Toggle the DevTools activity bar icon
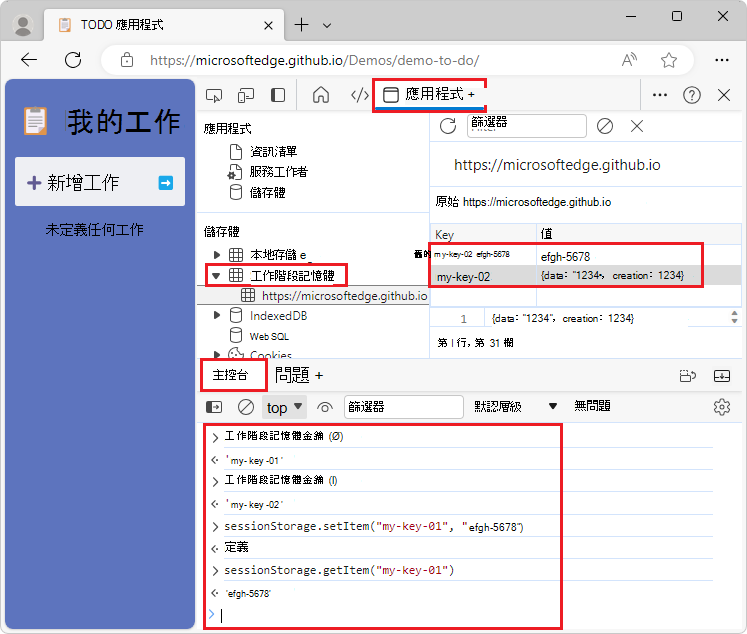 tap(278, 95)
